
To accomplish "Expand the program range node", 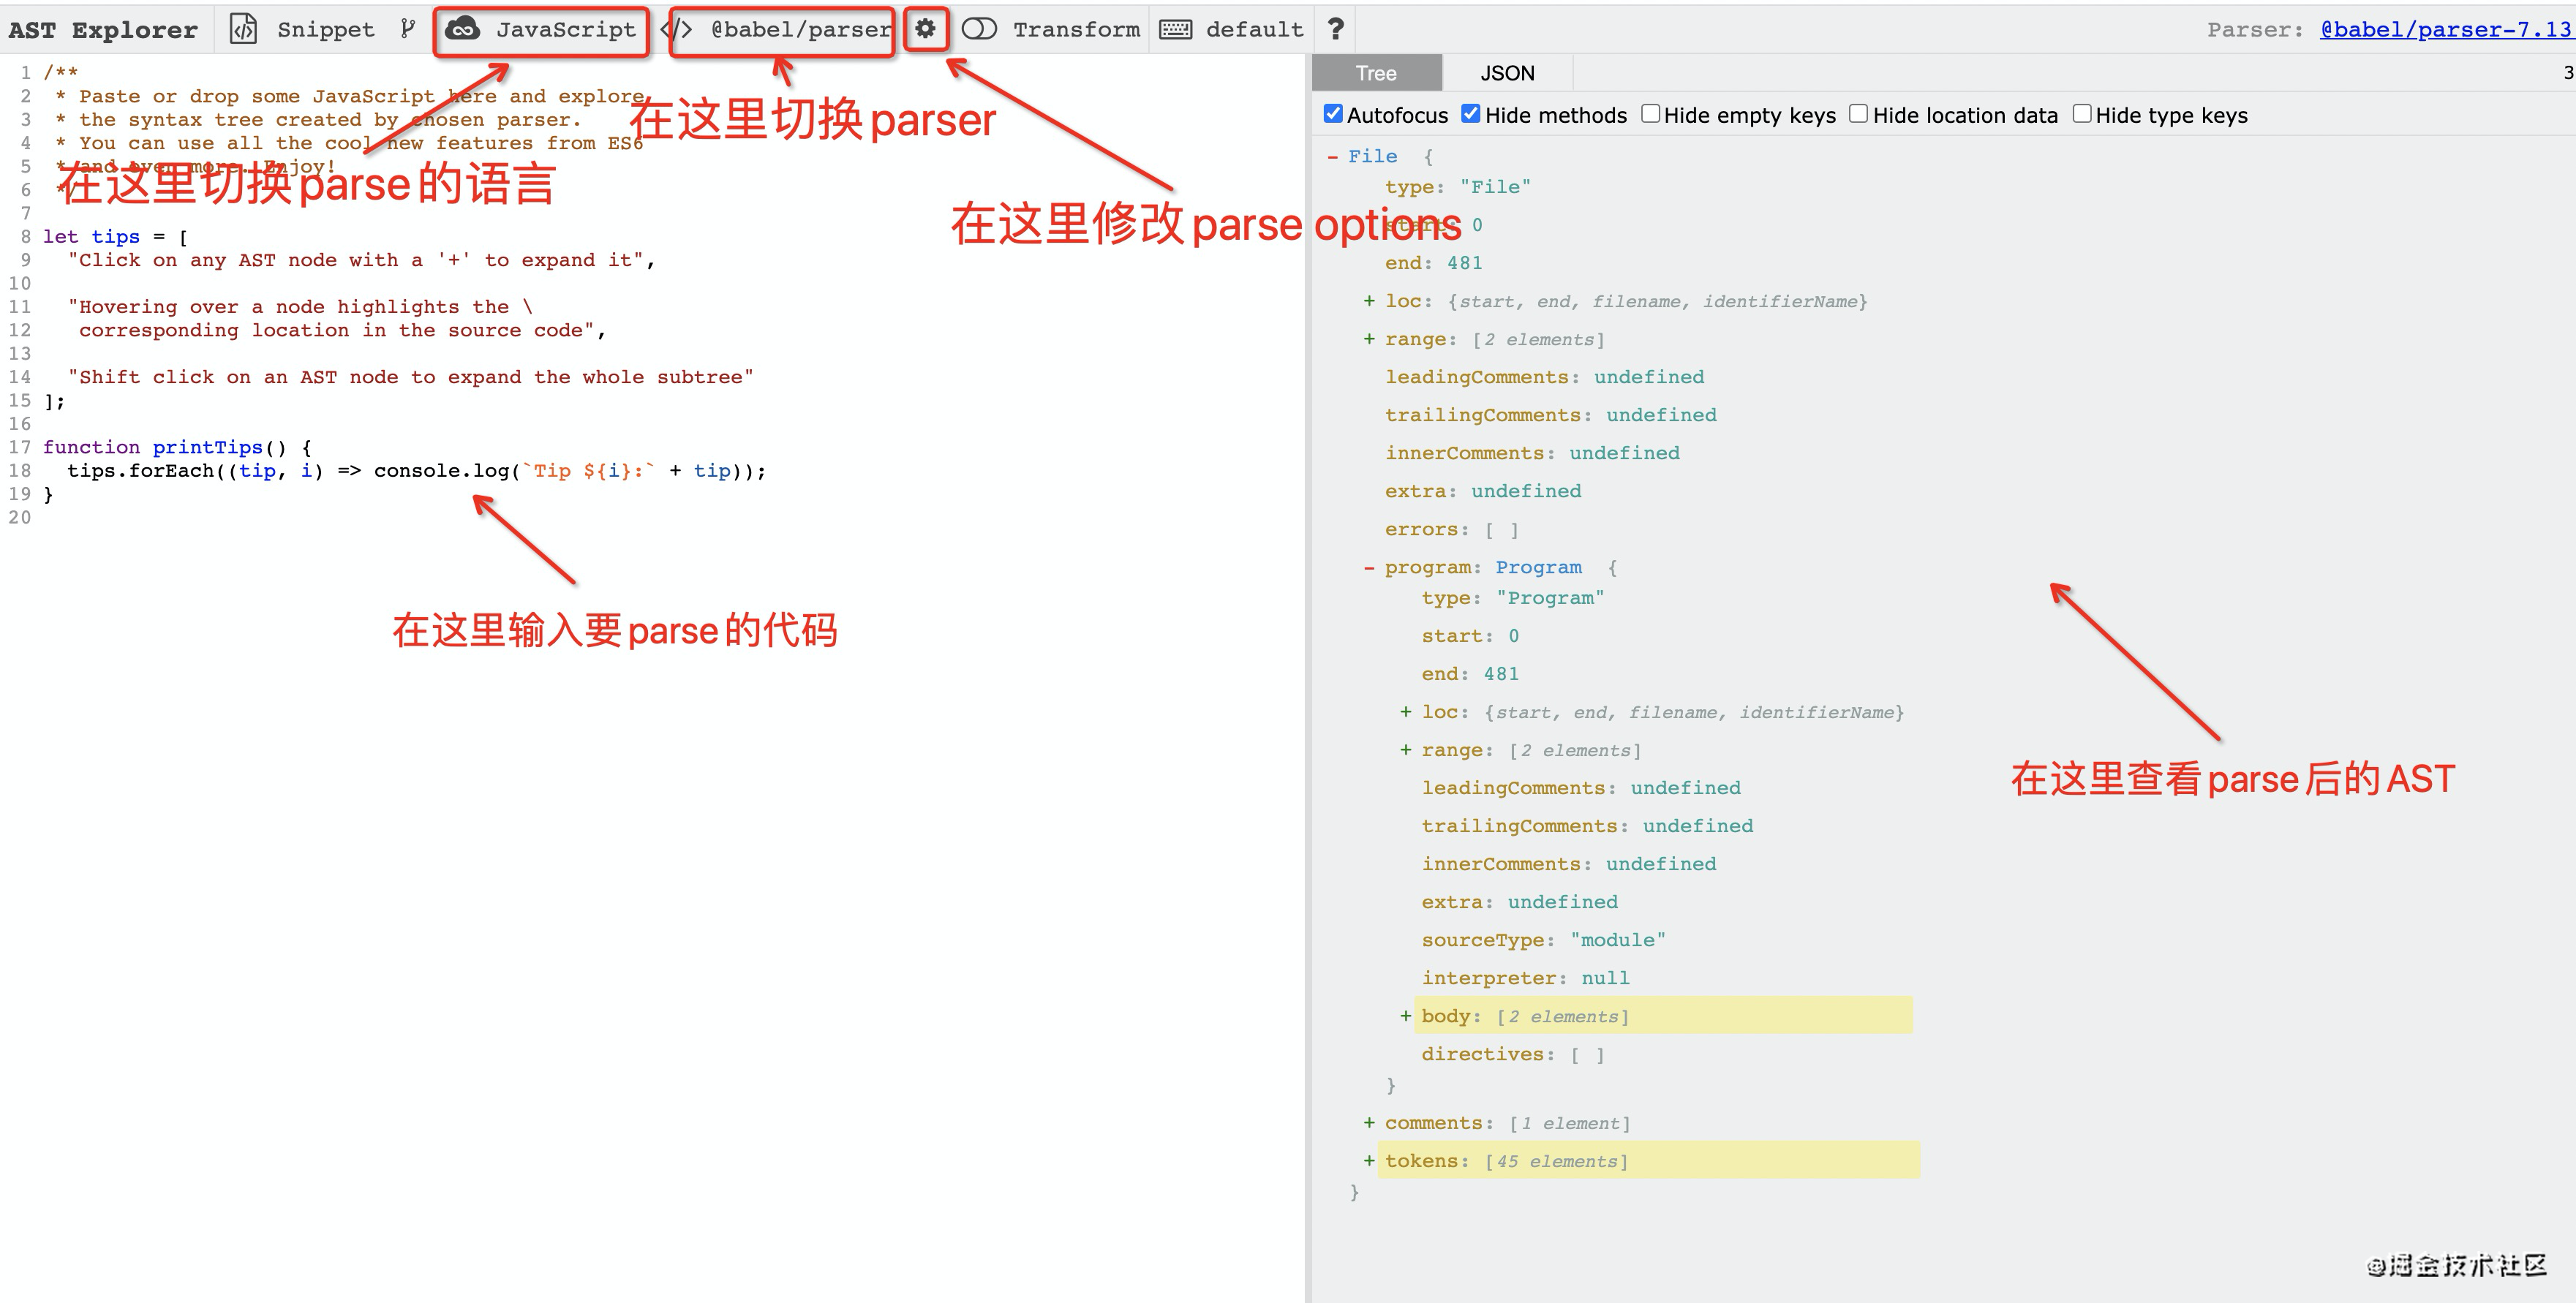I will click(1406, 750).
